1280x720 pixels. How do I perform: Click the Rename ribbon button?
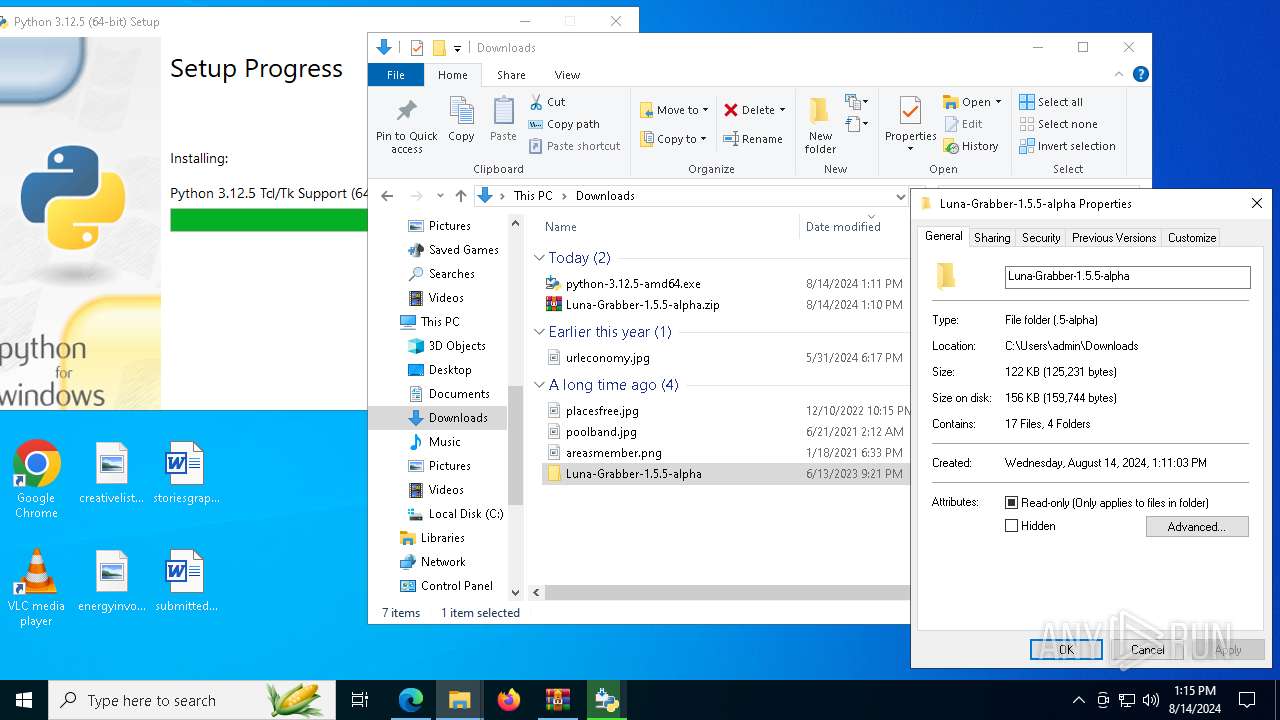coord(753,139)
